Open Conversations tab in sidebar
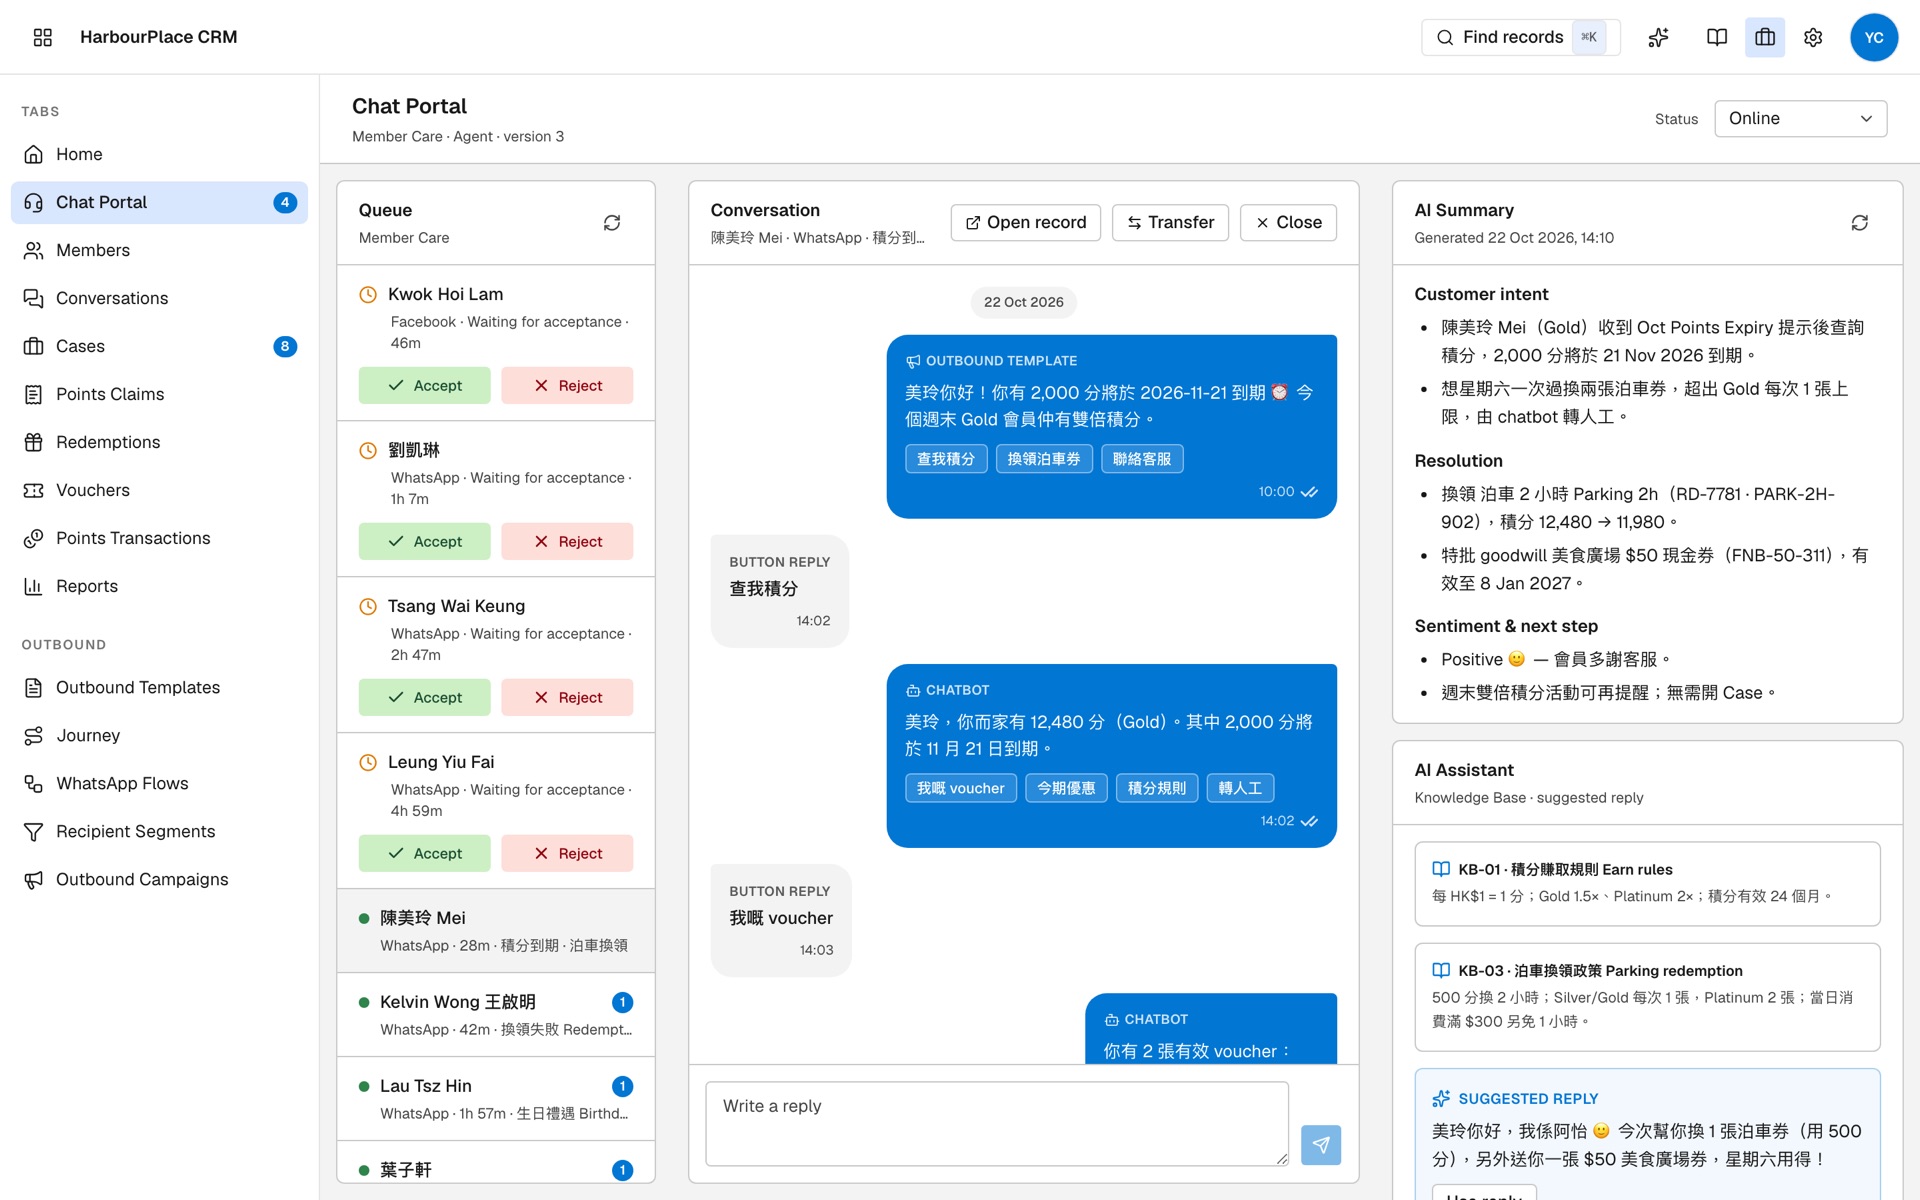The height and width of the screenshot is (1200, 1920). 160,298
